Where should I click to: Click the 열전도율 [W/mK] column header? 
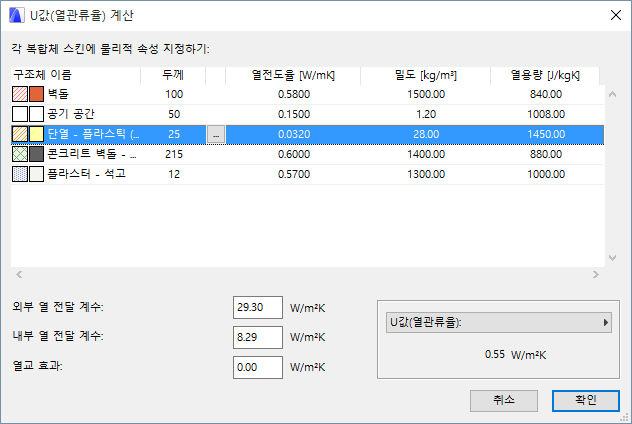click(x=305, y=74)
